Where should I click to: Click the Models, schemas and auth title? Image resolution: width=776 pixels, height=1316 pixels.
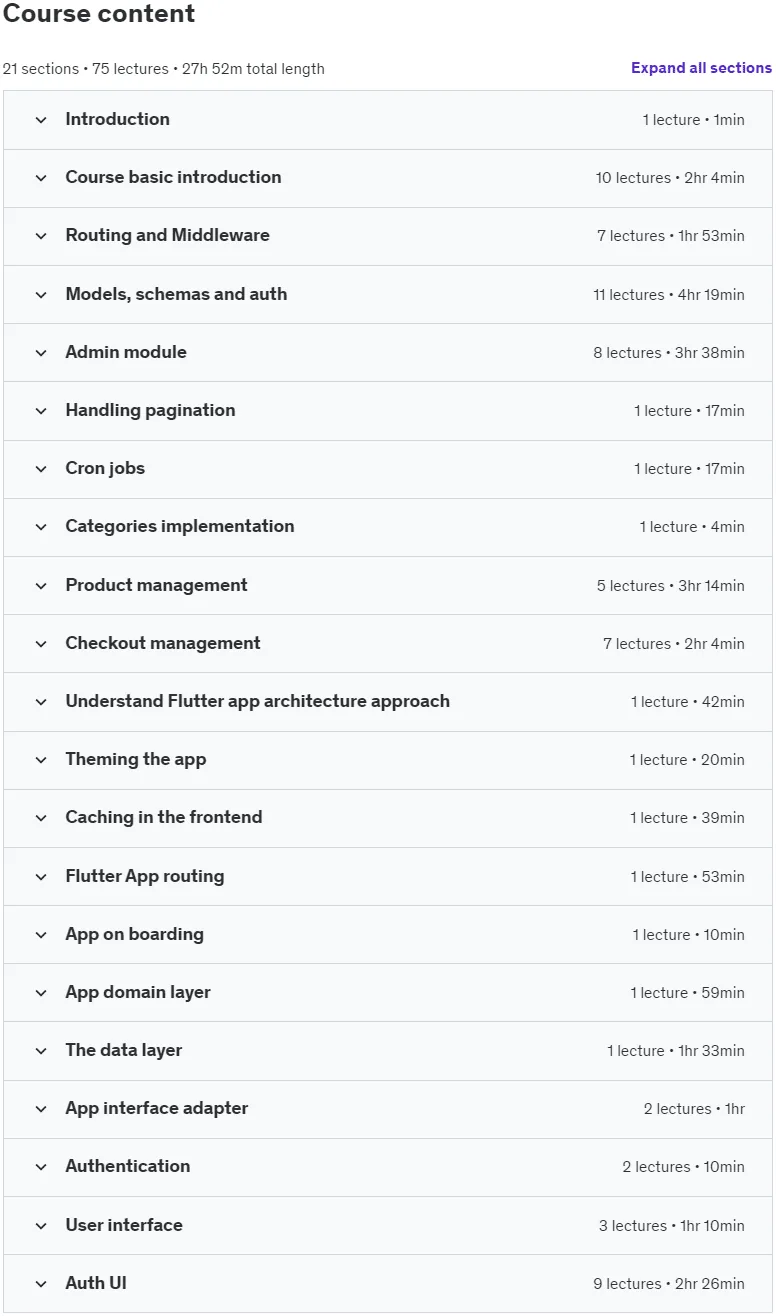pos(176,294)
